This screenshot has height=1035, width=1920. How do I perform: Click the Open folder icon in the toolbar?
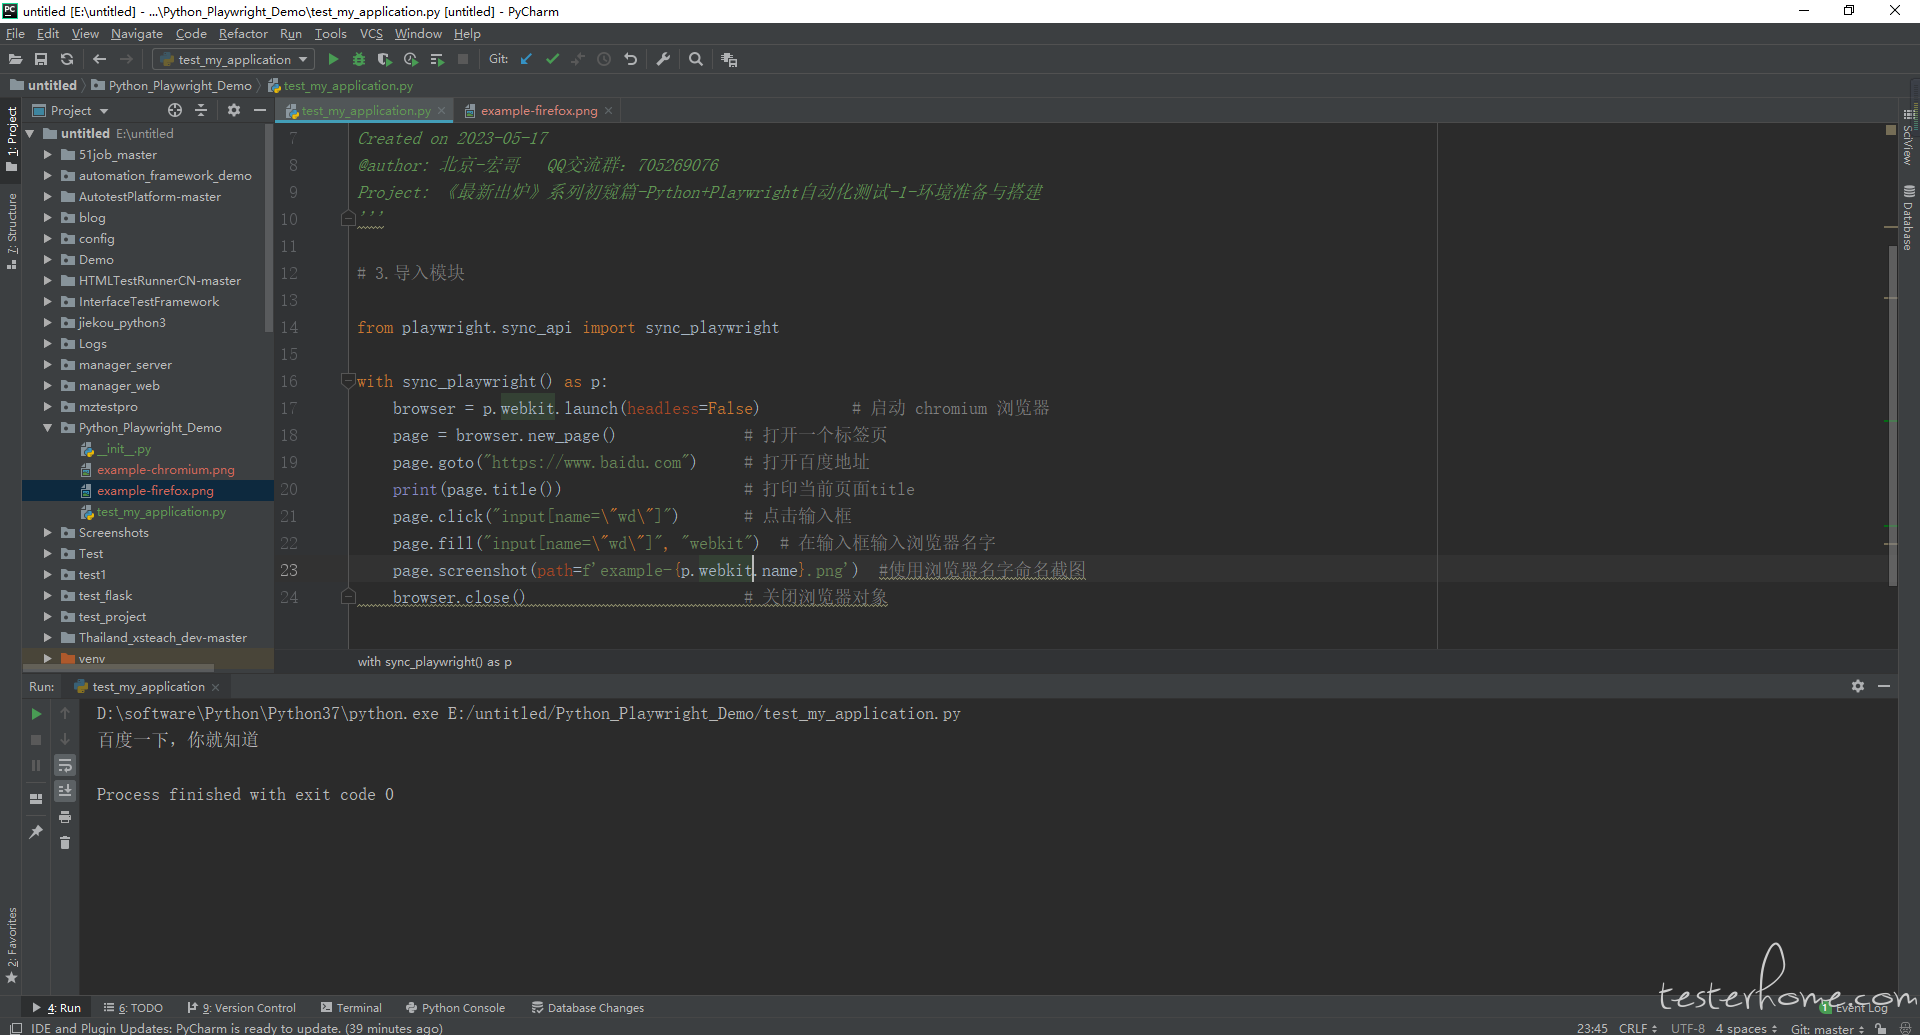(15, 60)
